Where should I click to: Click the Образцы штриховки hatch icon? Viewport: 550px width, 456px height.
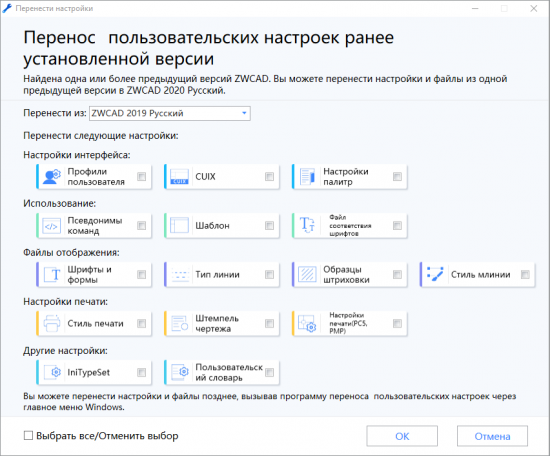pyautogui.click(x=307, y=275)
